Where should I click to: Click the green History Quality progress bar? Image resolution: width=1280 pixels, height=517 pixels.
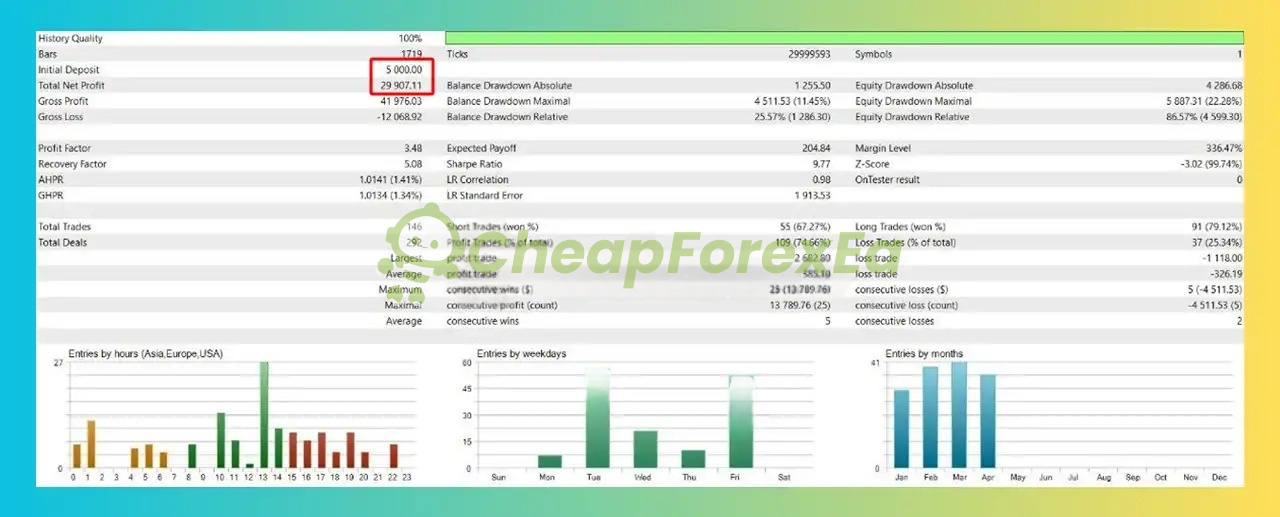844,38
